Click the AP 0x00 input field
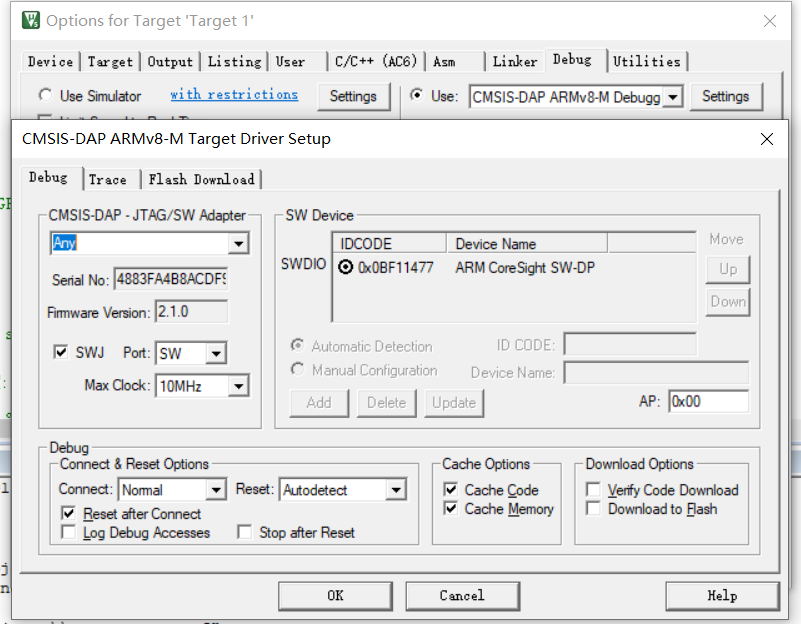Viewport: 801px width, 624px height. coord(709,401)
